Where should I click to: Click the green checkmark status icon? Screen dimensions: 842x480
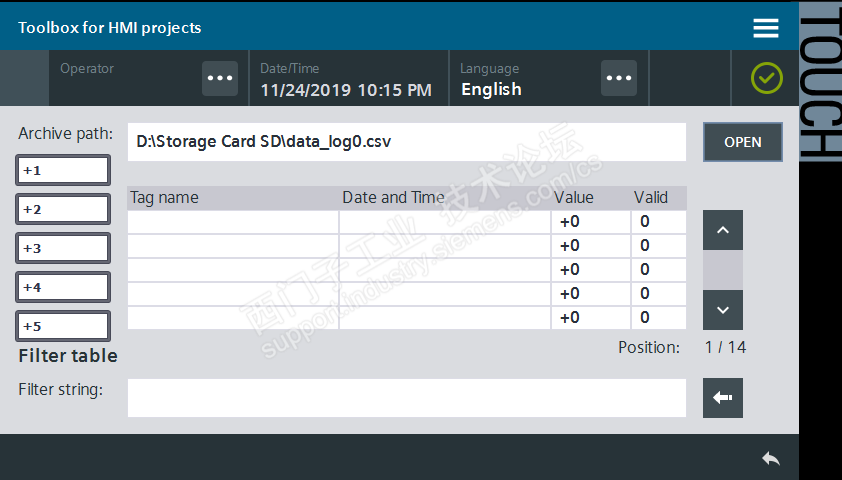[767, 78]
